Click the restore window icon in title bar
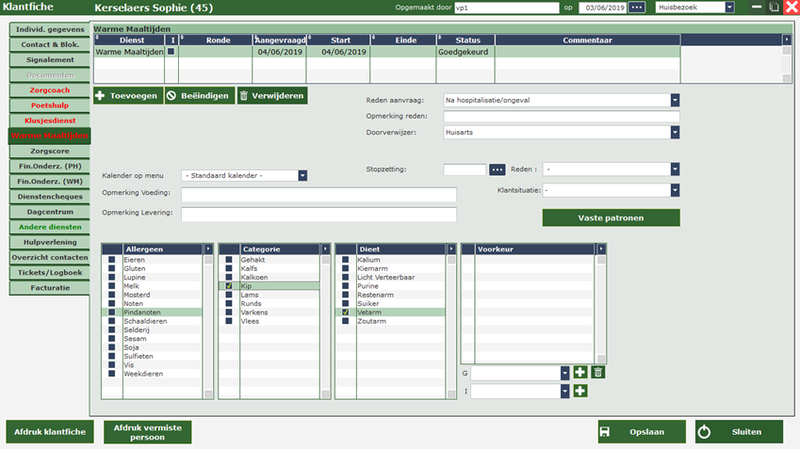 click(775, 8)
